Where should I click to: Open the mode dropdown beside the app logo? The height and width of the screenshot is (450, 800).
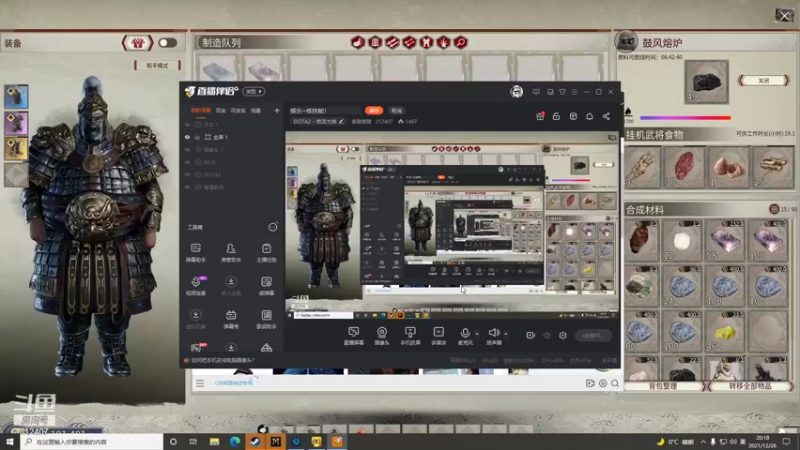254,91
